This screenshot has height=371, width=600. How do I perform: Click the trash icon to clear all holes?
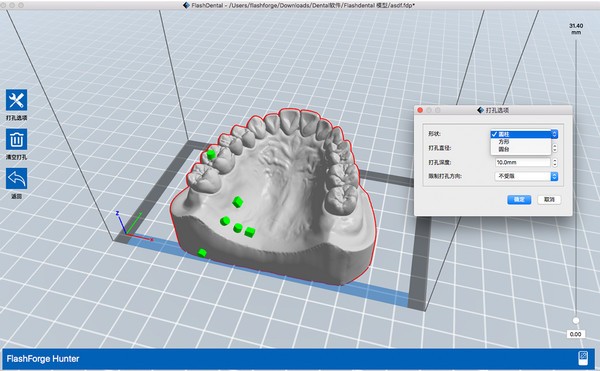point(16,139)
